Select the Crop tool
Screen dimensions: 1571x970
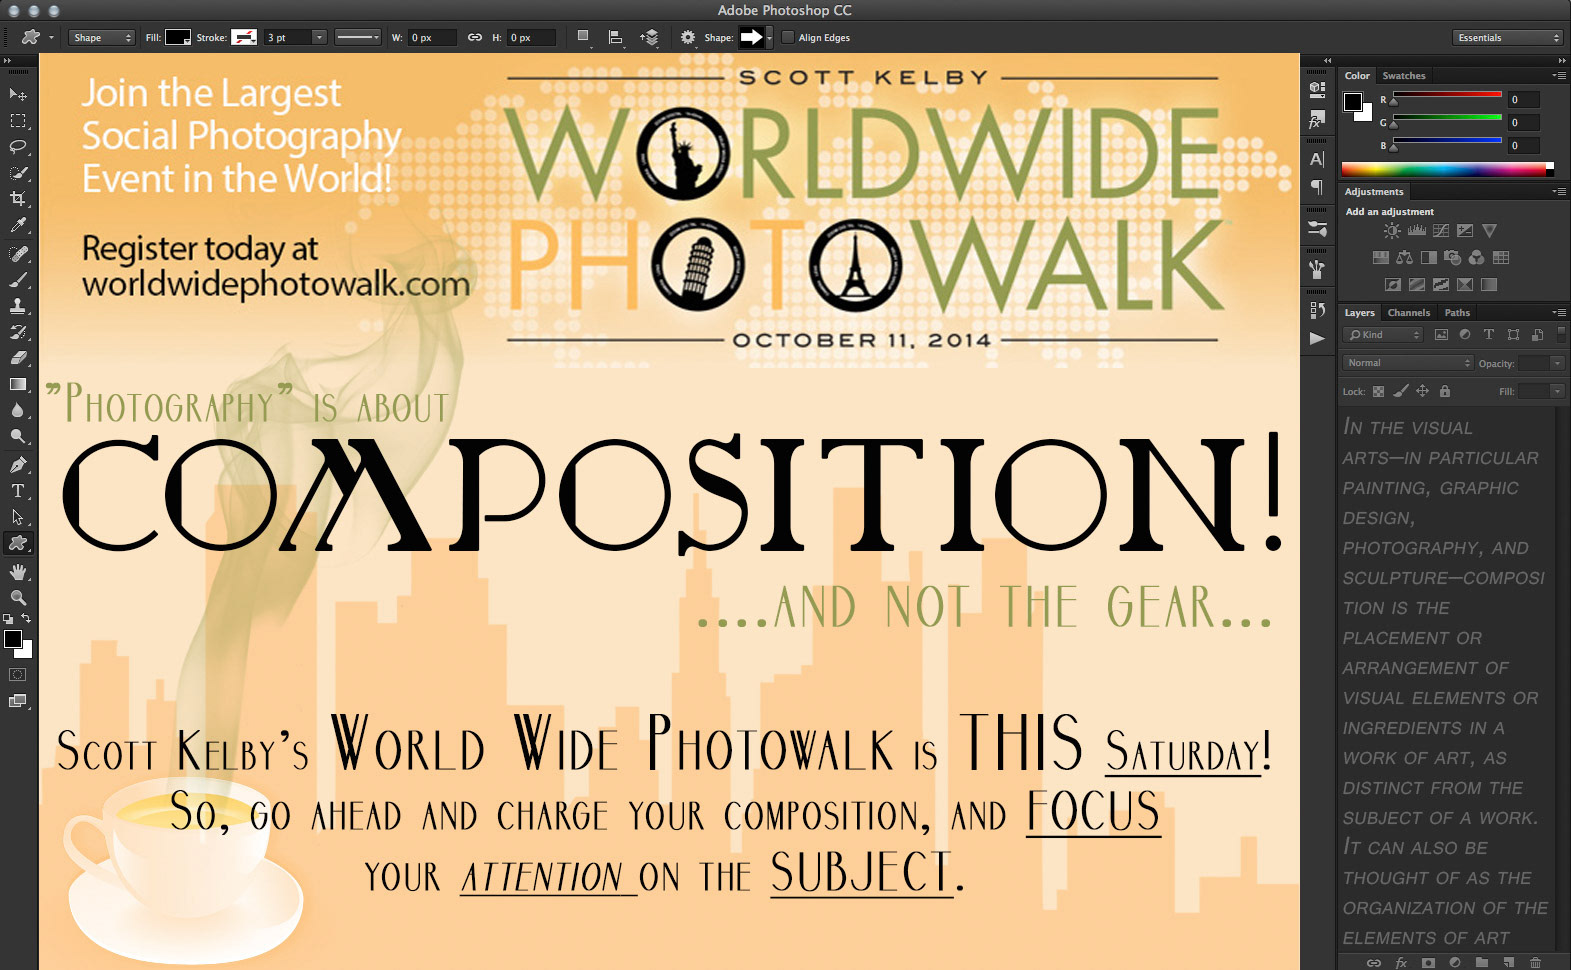(18, 199)
